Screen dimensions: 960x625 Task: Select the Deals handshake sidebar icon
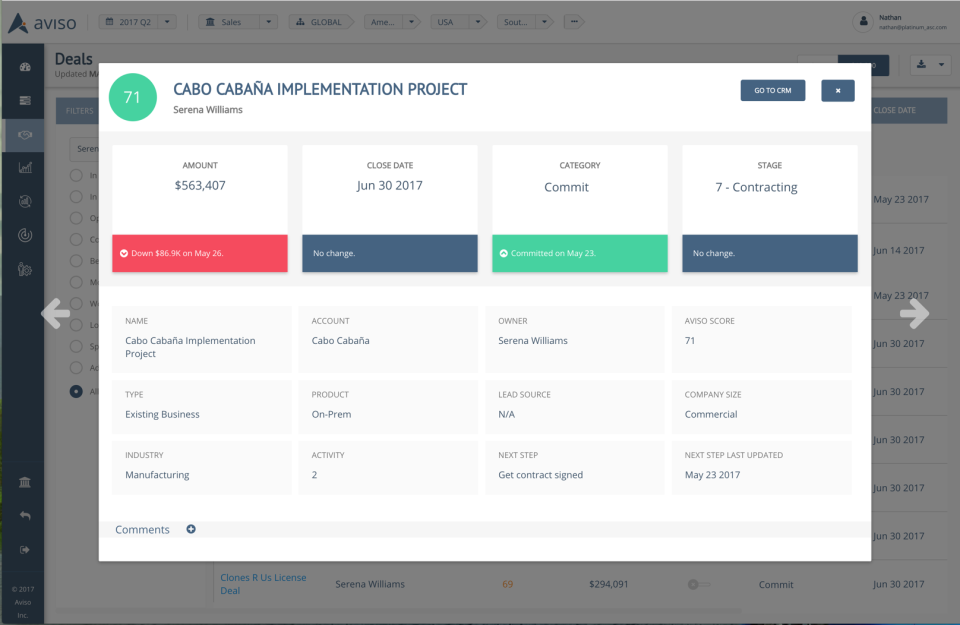(25, 135)
